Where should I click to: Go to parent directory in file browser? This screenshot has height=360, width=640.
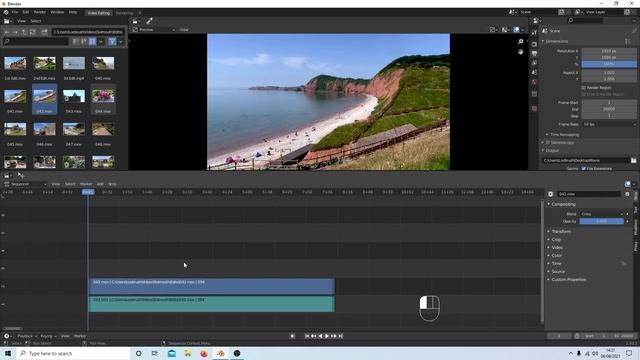(24, 32)
